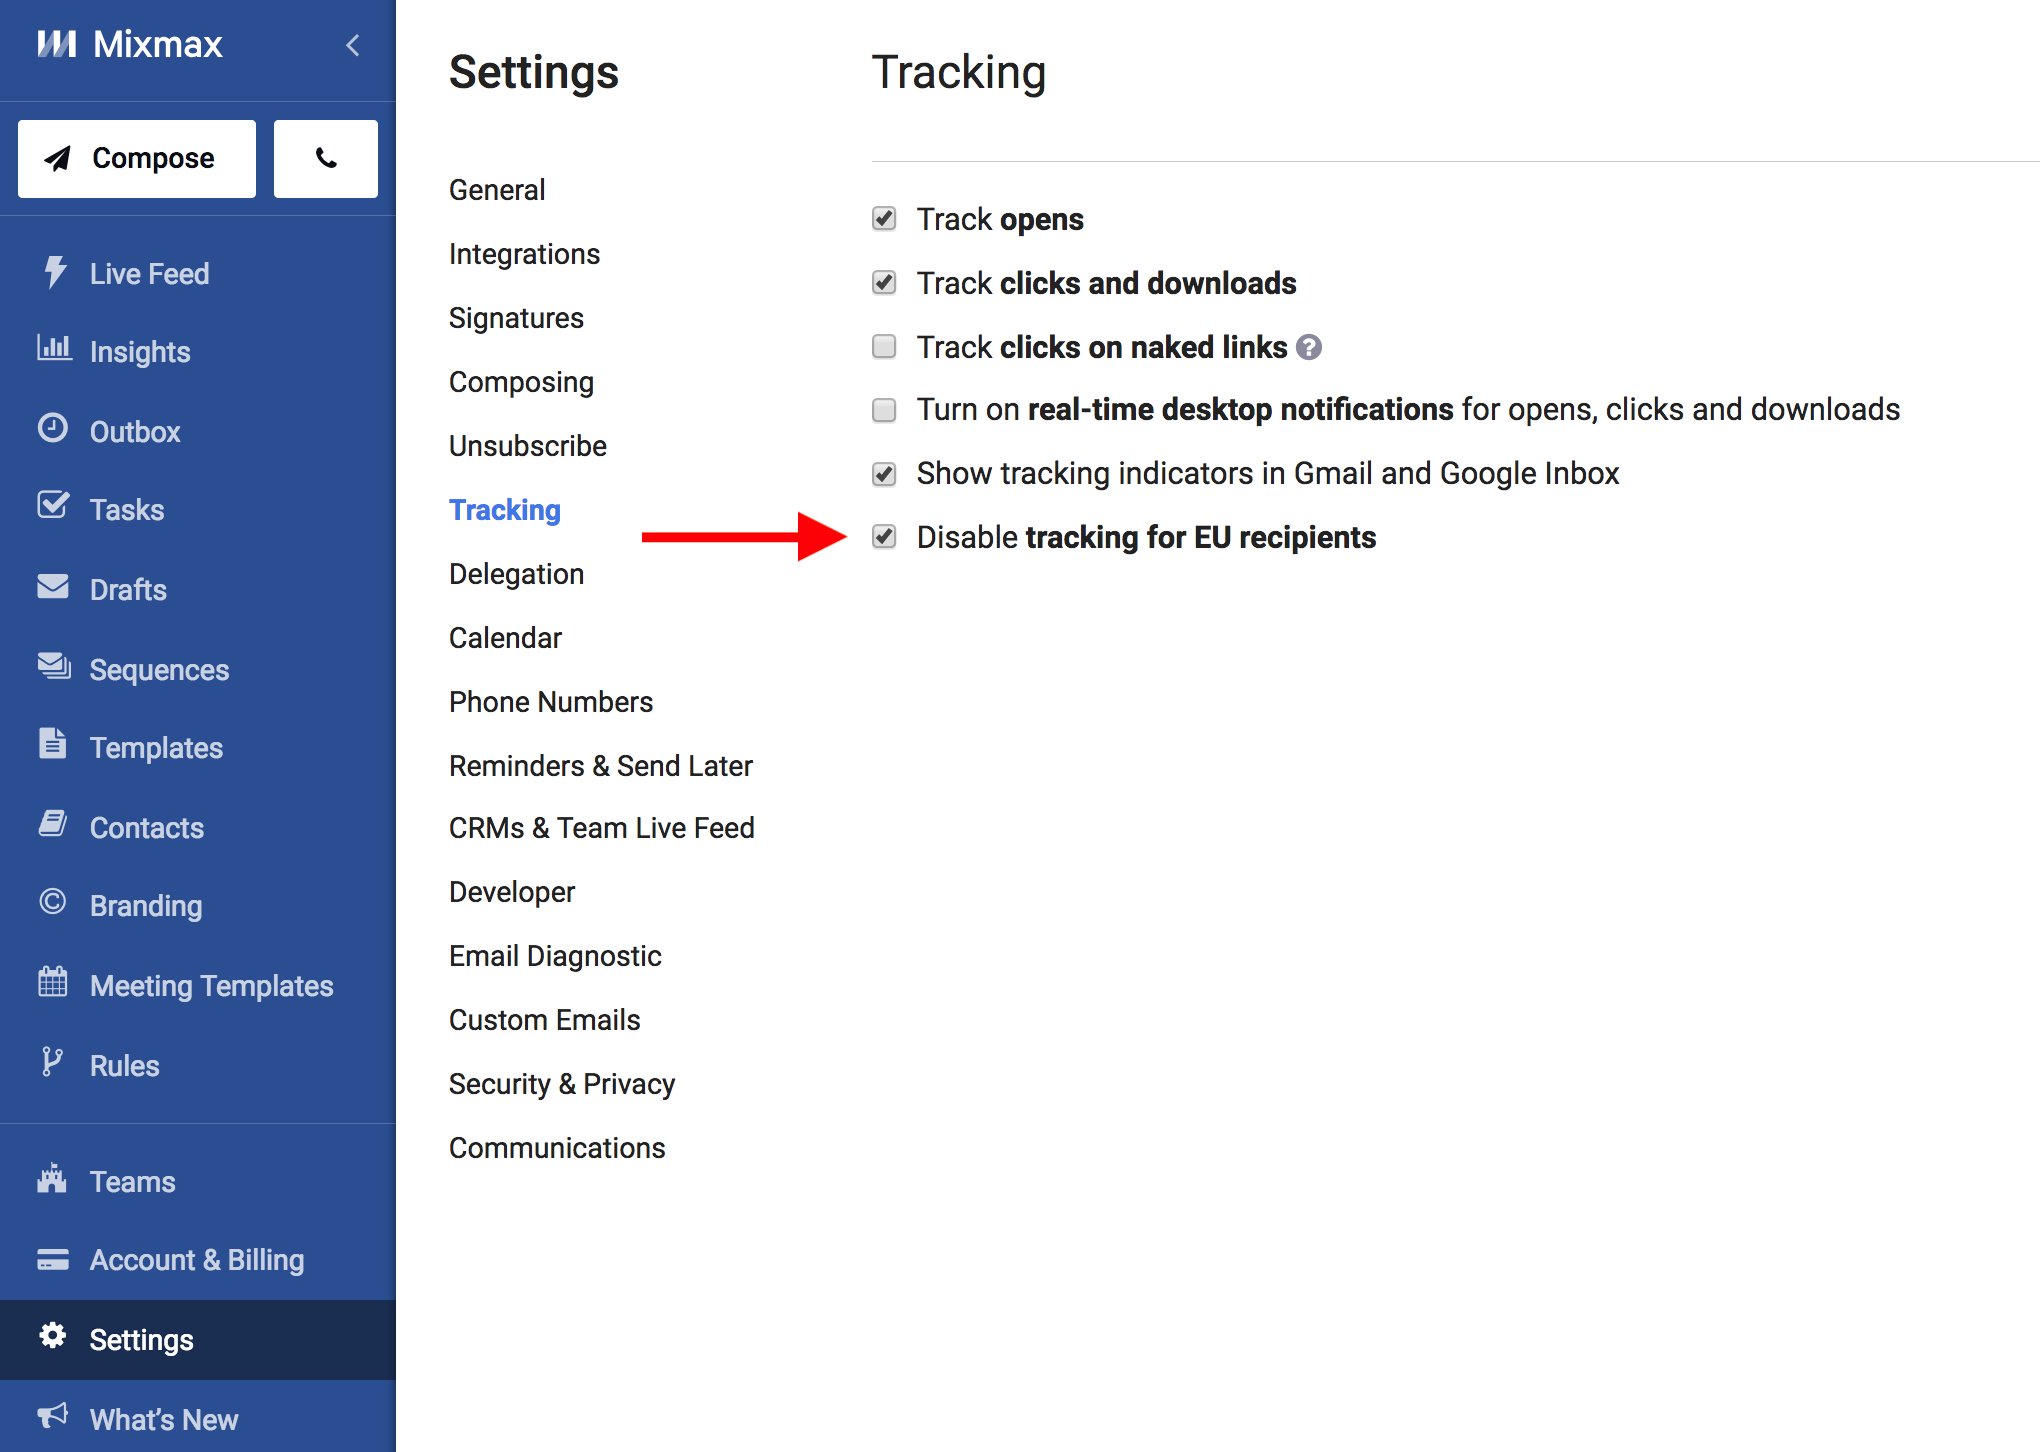The height and width of the screenshot is (1452, 2040).
Task: Click the Outbox clock icon
Action: (x=54, y=430)
